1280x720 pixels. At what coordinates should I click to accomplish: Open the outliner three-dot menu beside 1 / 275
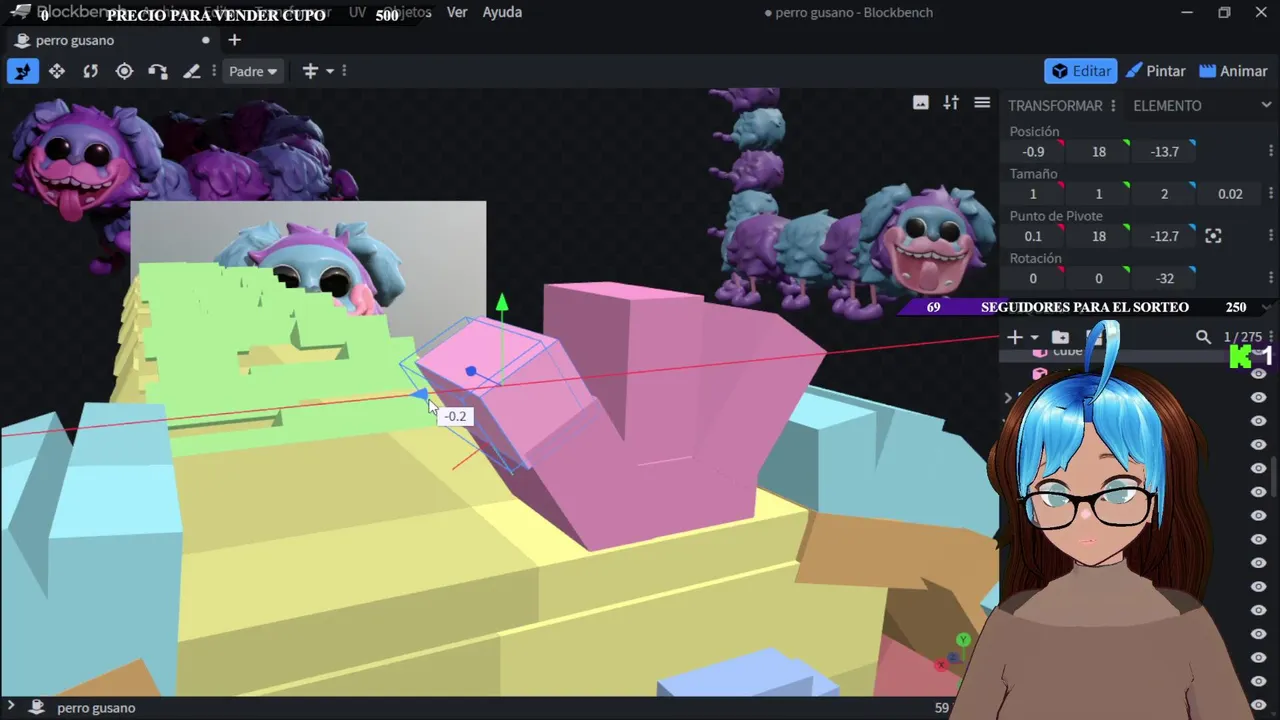point(1271,337)
